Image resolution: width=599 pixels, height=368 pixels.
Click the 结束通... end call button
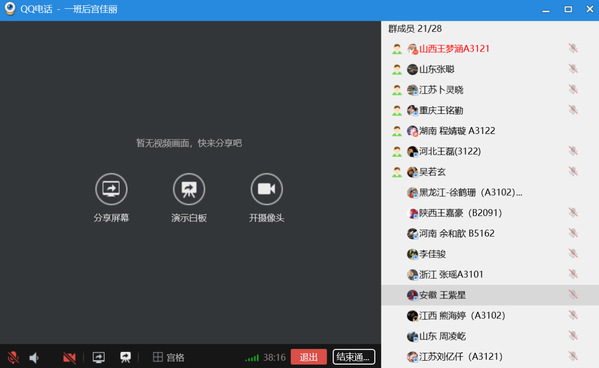click(x=354, y=357)
